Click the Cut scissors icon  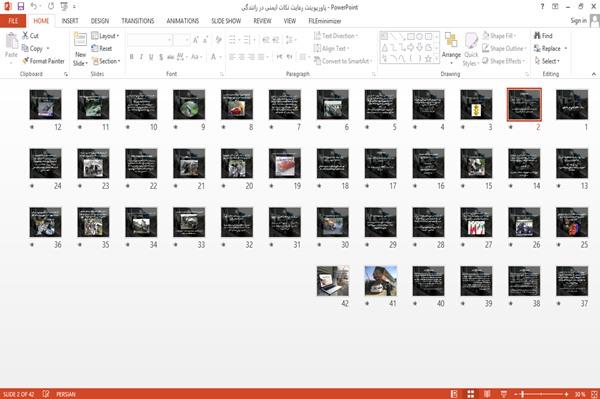tap(26, 36)
